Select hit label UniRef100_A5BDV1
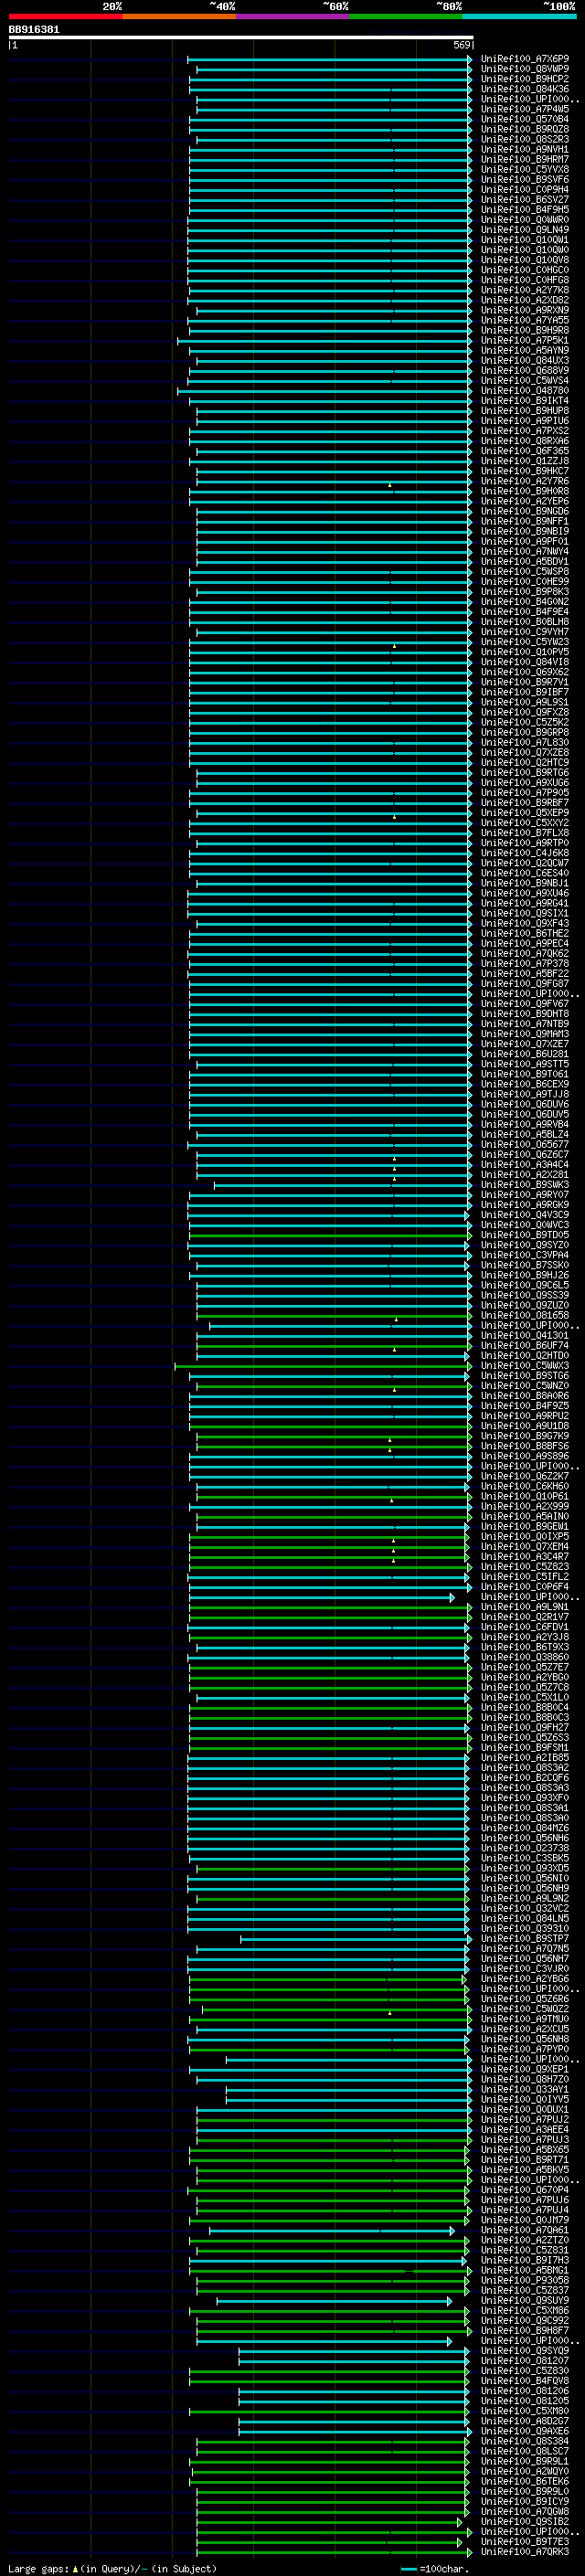The image size is (585, 2576). (525, 562)
